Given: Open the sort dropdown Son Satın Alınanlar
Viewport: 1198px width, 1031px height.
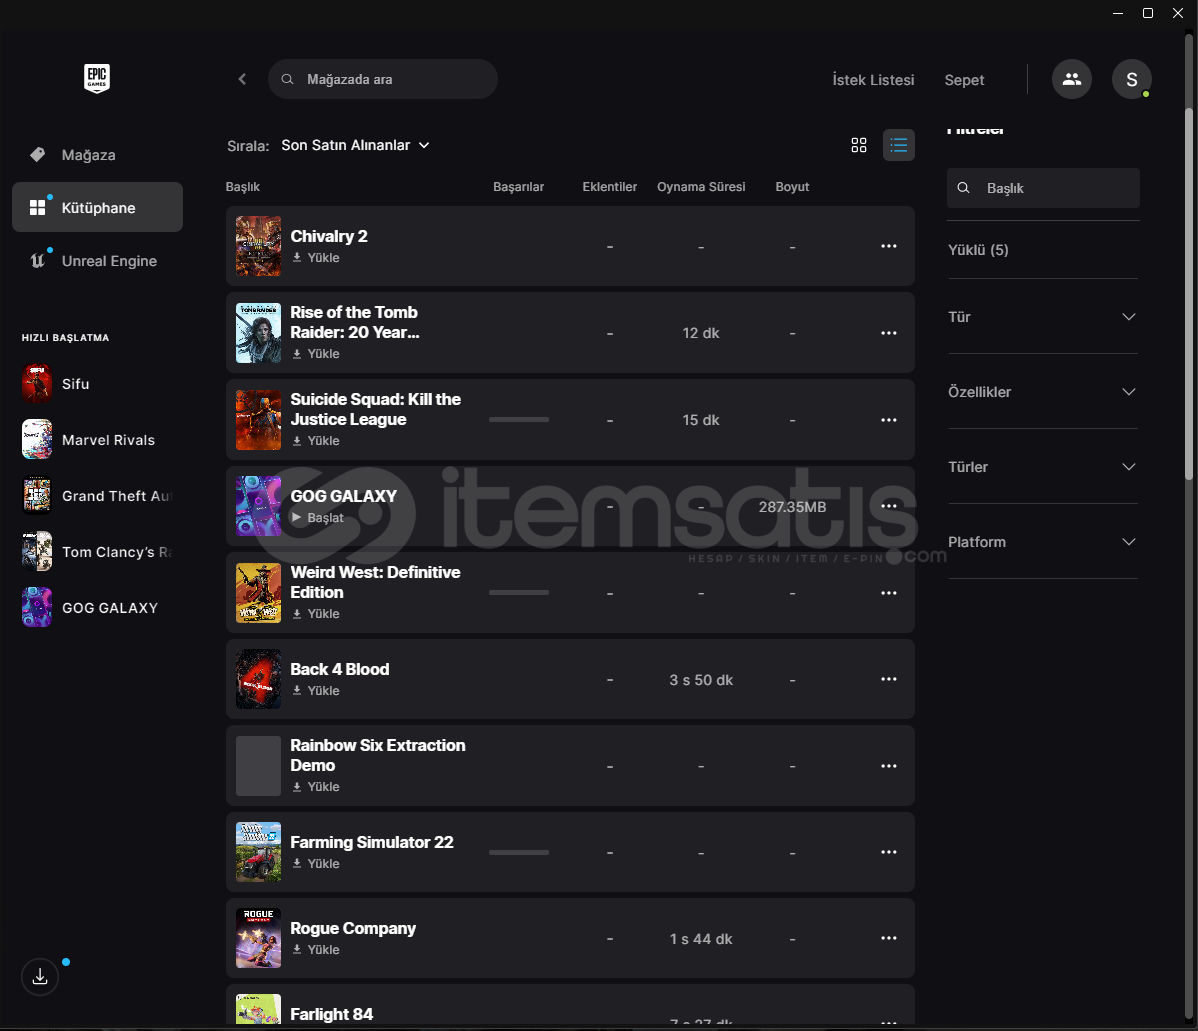Looking at the screenshot, I should pos(355,145).
